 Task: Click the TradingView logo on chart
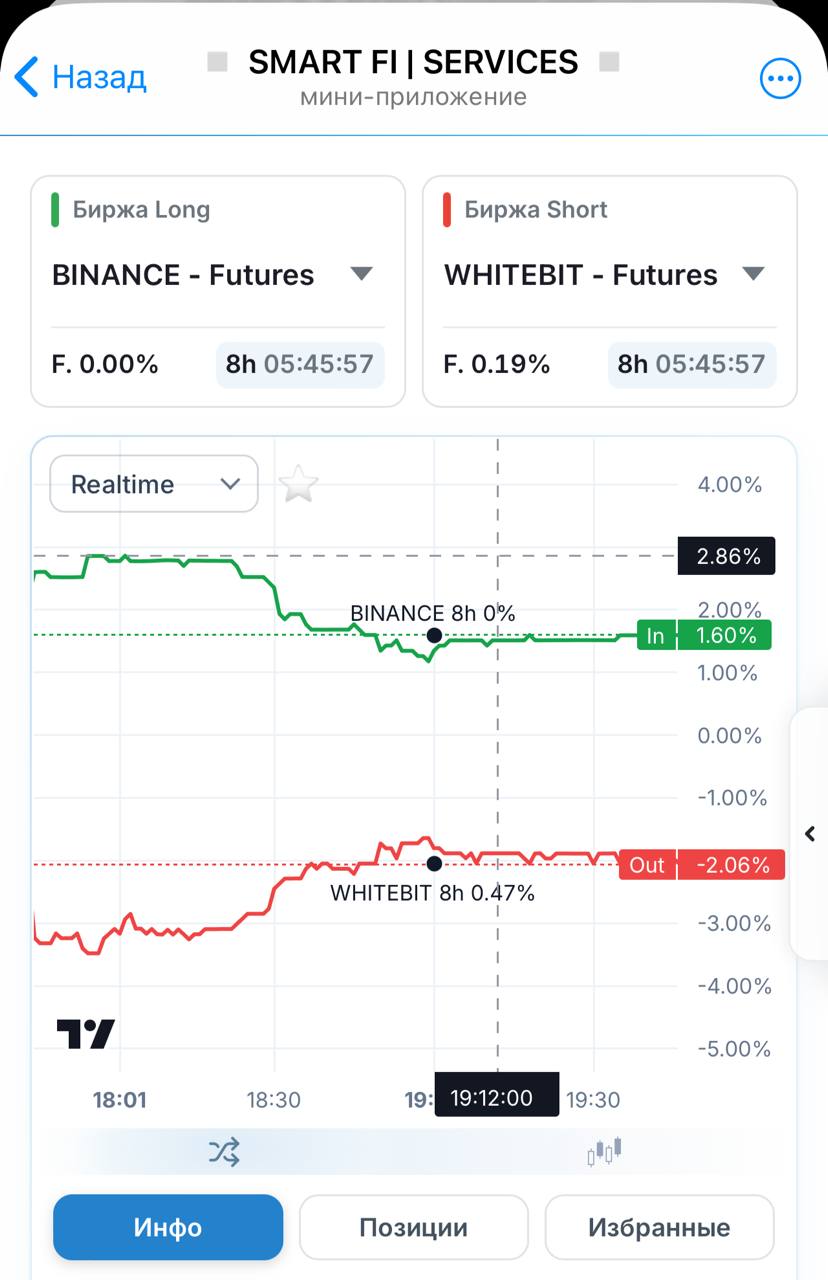click(86, 1034)
